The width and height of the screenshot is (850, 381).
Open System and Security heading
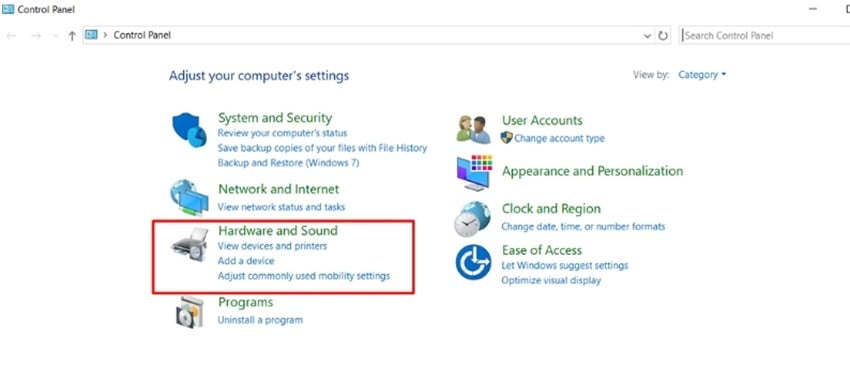click(x=275, y=118)
